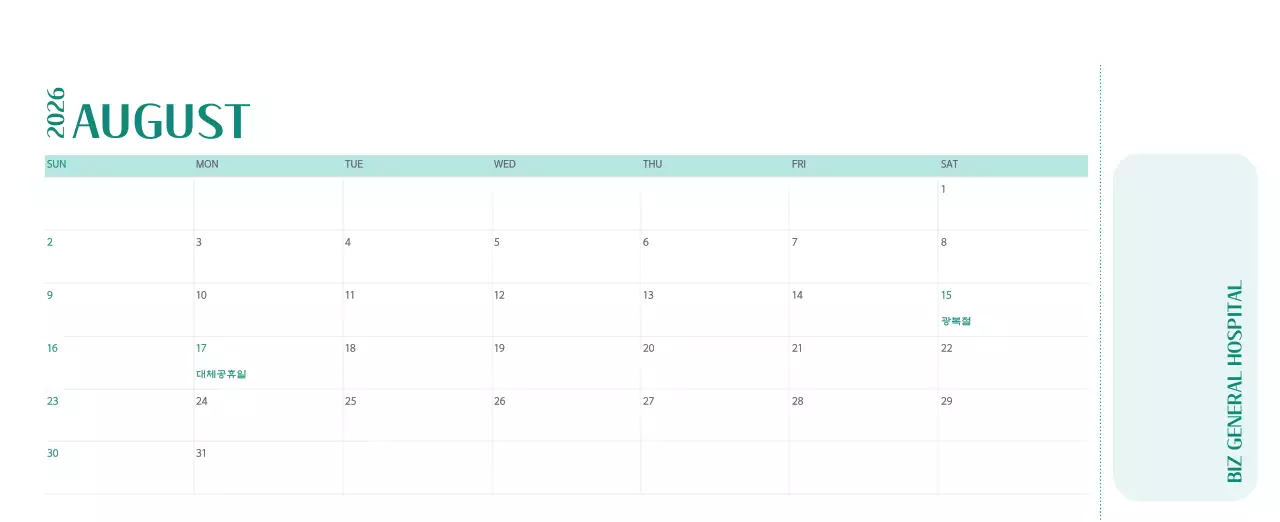Select the BIZ GENERAL HOSPITAL text
This screenshot has height=522, width=1280.
click(1235, 382)
